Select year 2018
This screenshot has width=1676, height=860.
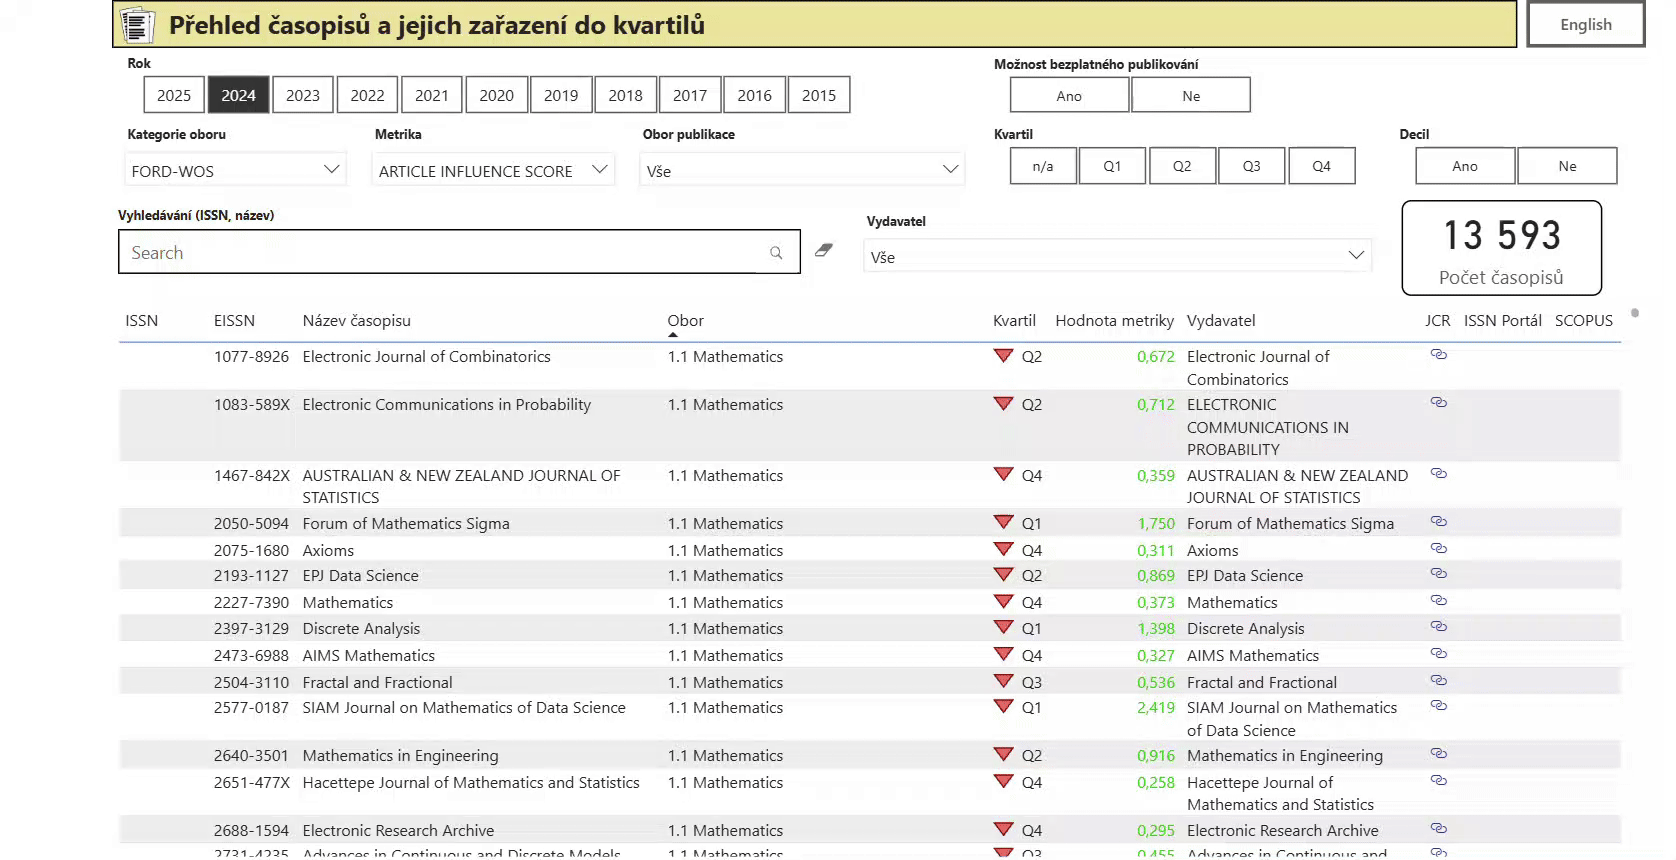[625, 95]
